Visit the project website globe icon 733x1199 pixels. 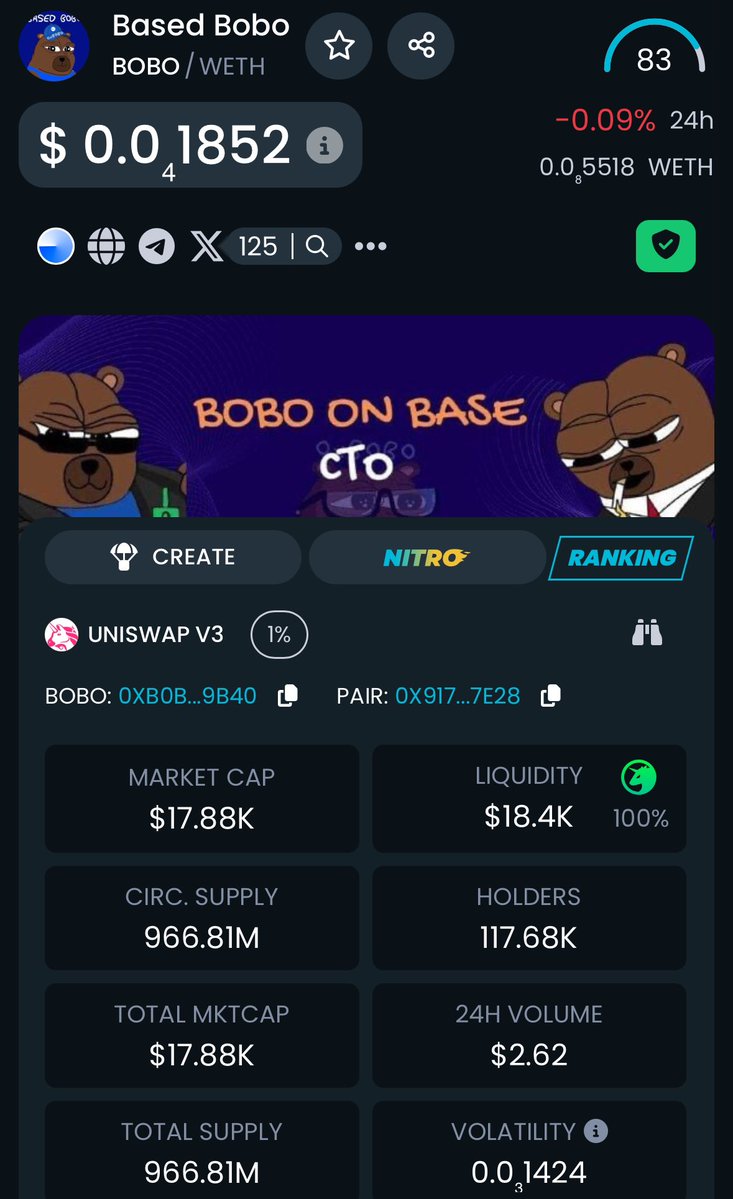[106, 246]
